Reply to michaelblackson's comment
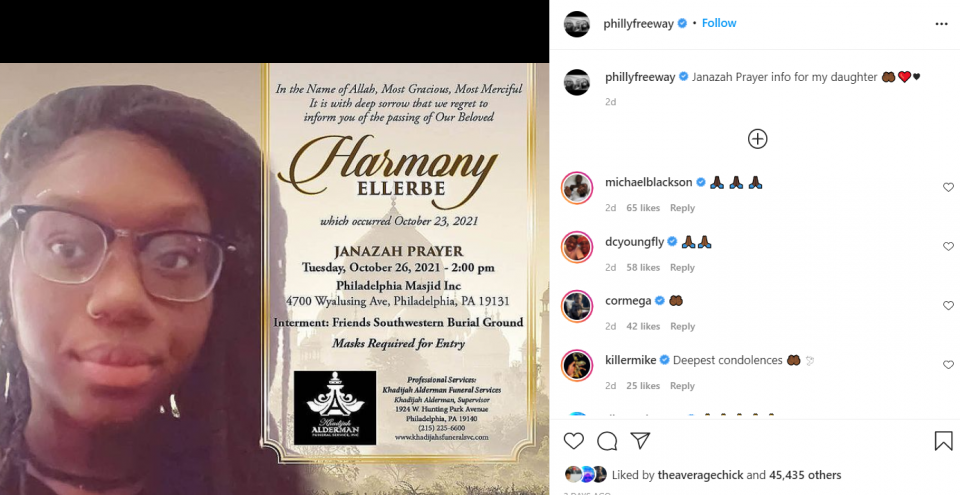This screenshot has height=495, width=960. (682, 208)
